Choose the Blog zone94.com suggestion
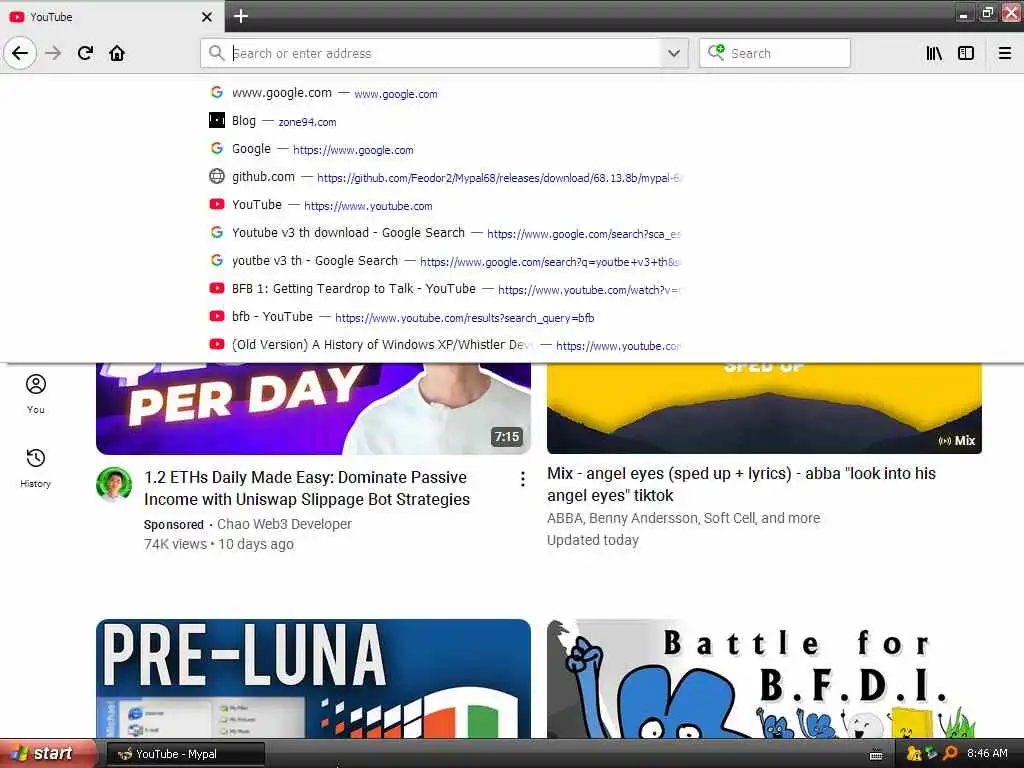The height and width of the screenshot is (768, 1024). 444,121
